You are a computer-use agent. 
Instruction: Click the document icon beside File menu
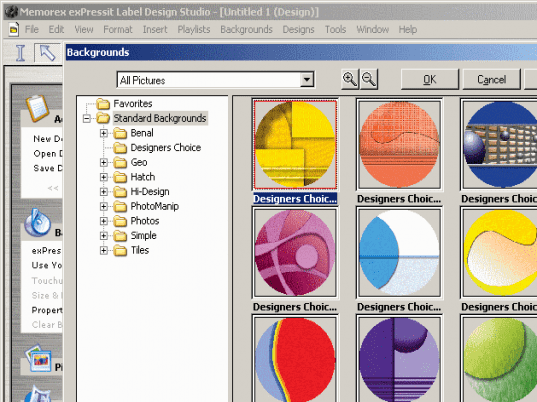[14, 29]
